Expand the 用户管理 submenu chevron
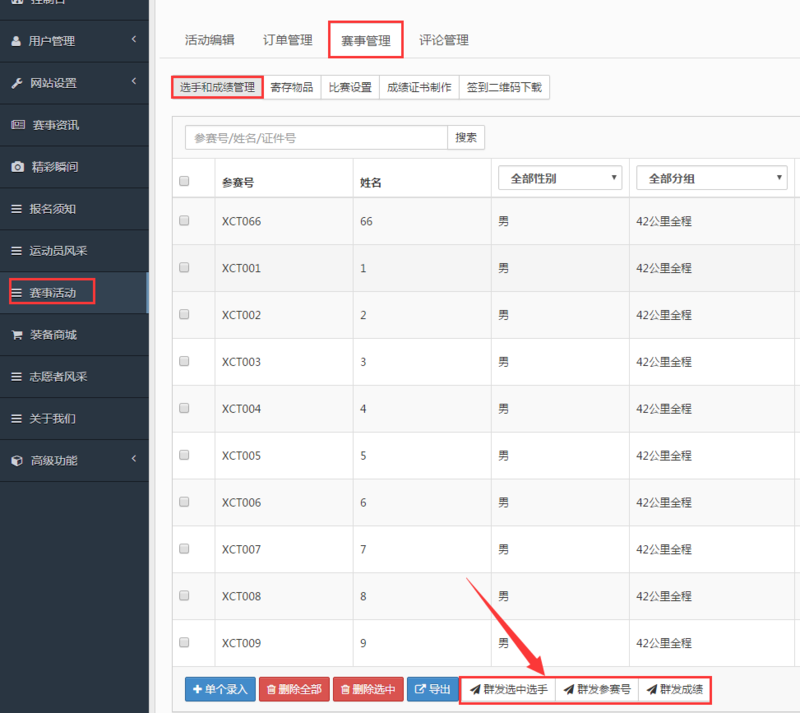The height and width of the screenshot is (713, 800). pos(133,41)
